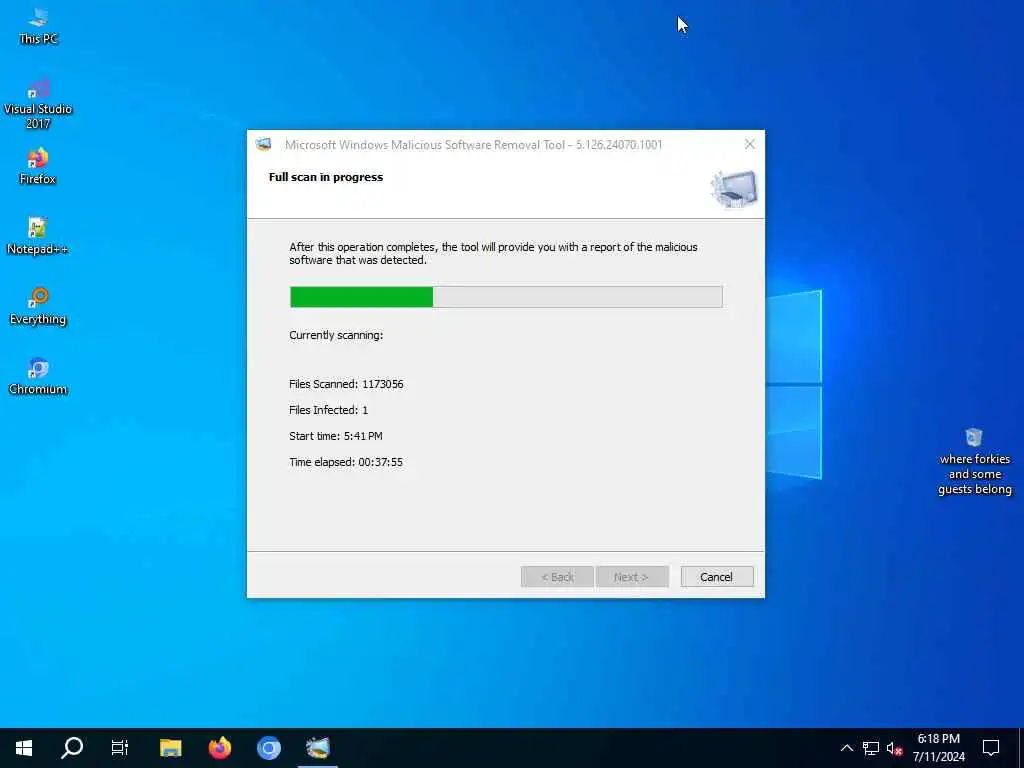Open Task View on the taskbar

120,748
